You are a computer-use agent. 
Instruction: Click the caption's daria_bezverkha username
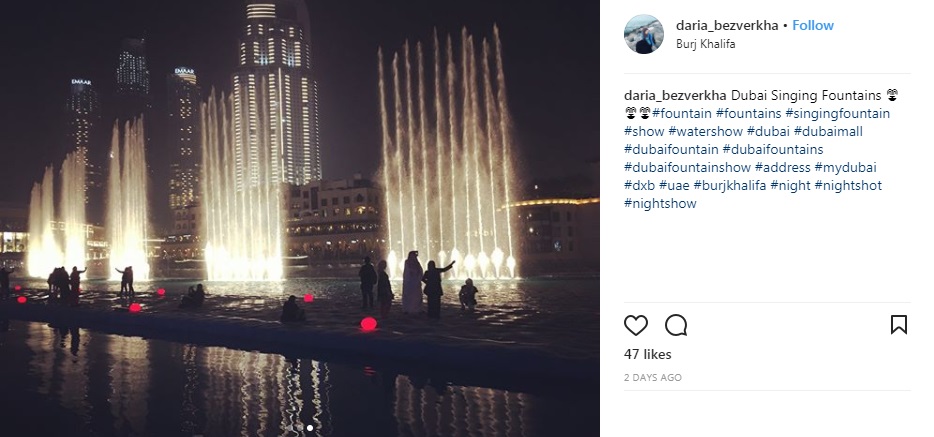pos(675,95)
